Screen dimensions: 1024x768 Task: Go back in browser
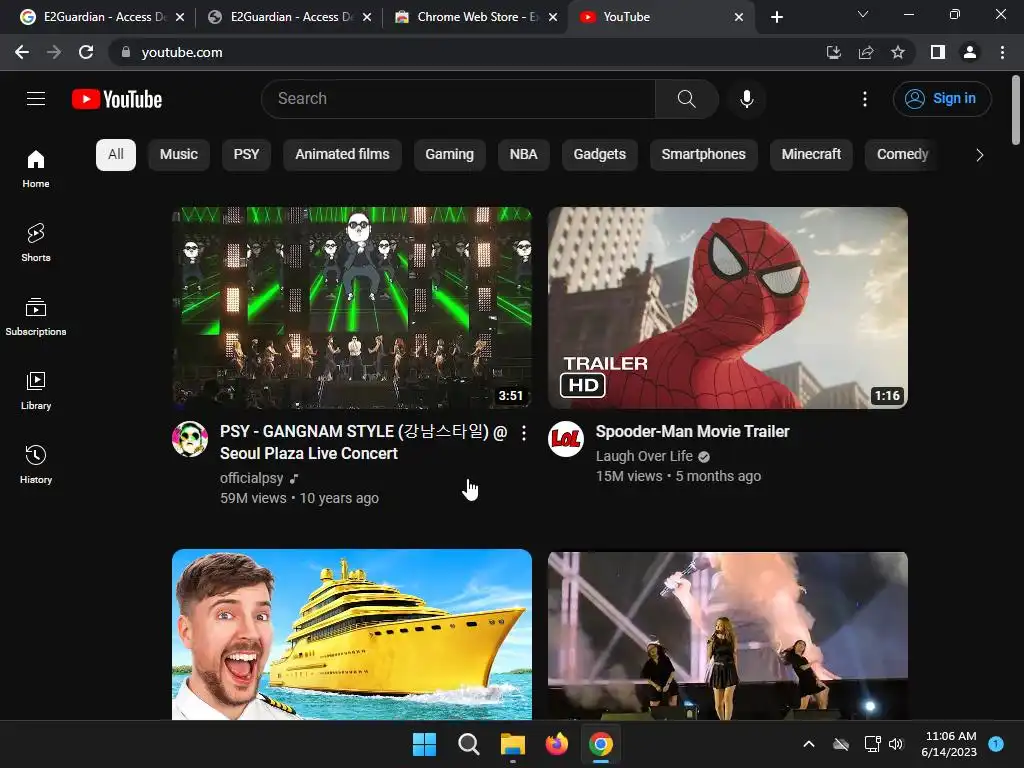[22, 52]
